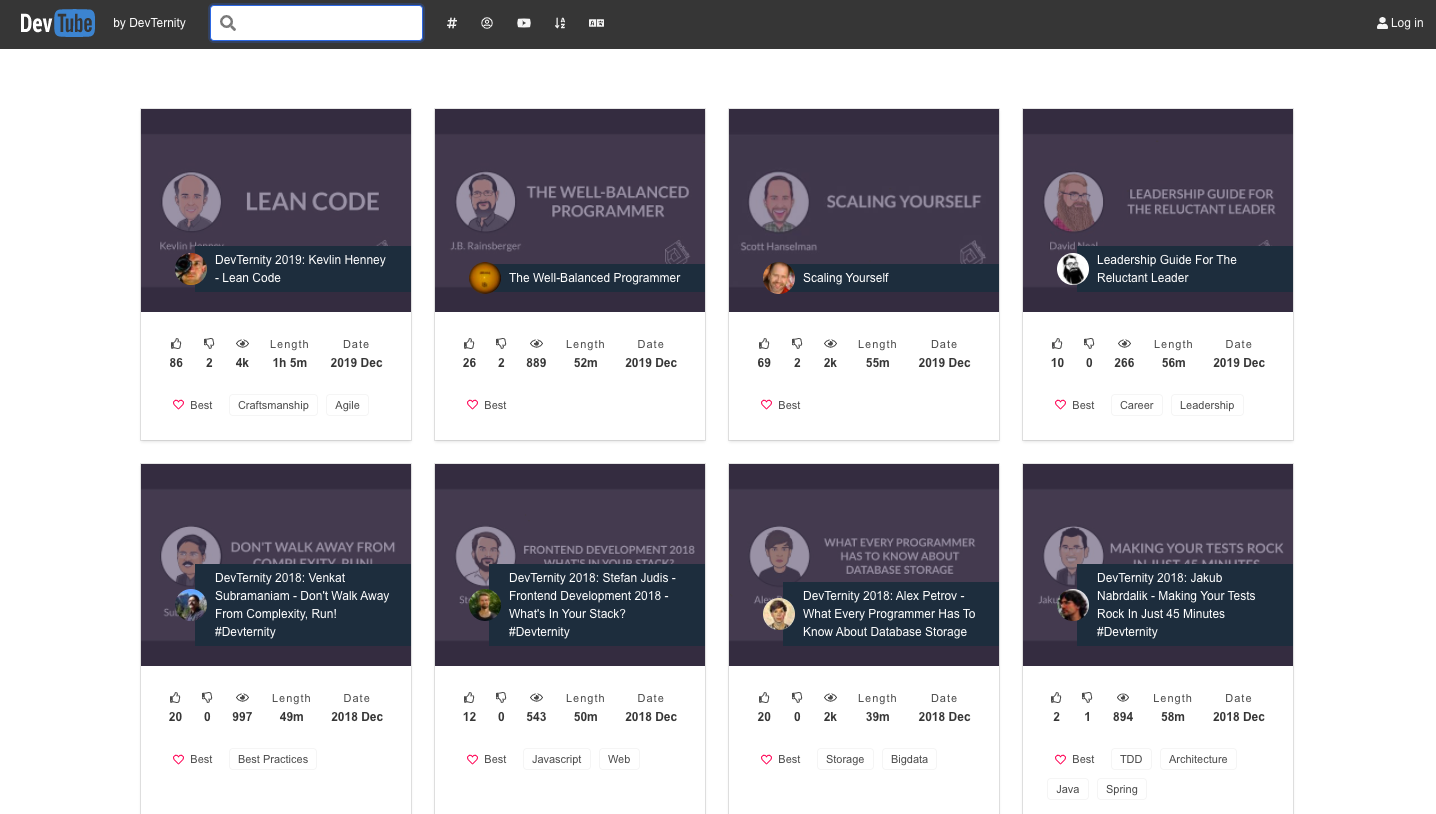Dislike the Lean Code video
This screenshot has width=1436, height=814.
209,344
